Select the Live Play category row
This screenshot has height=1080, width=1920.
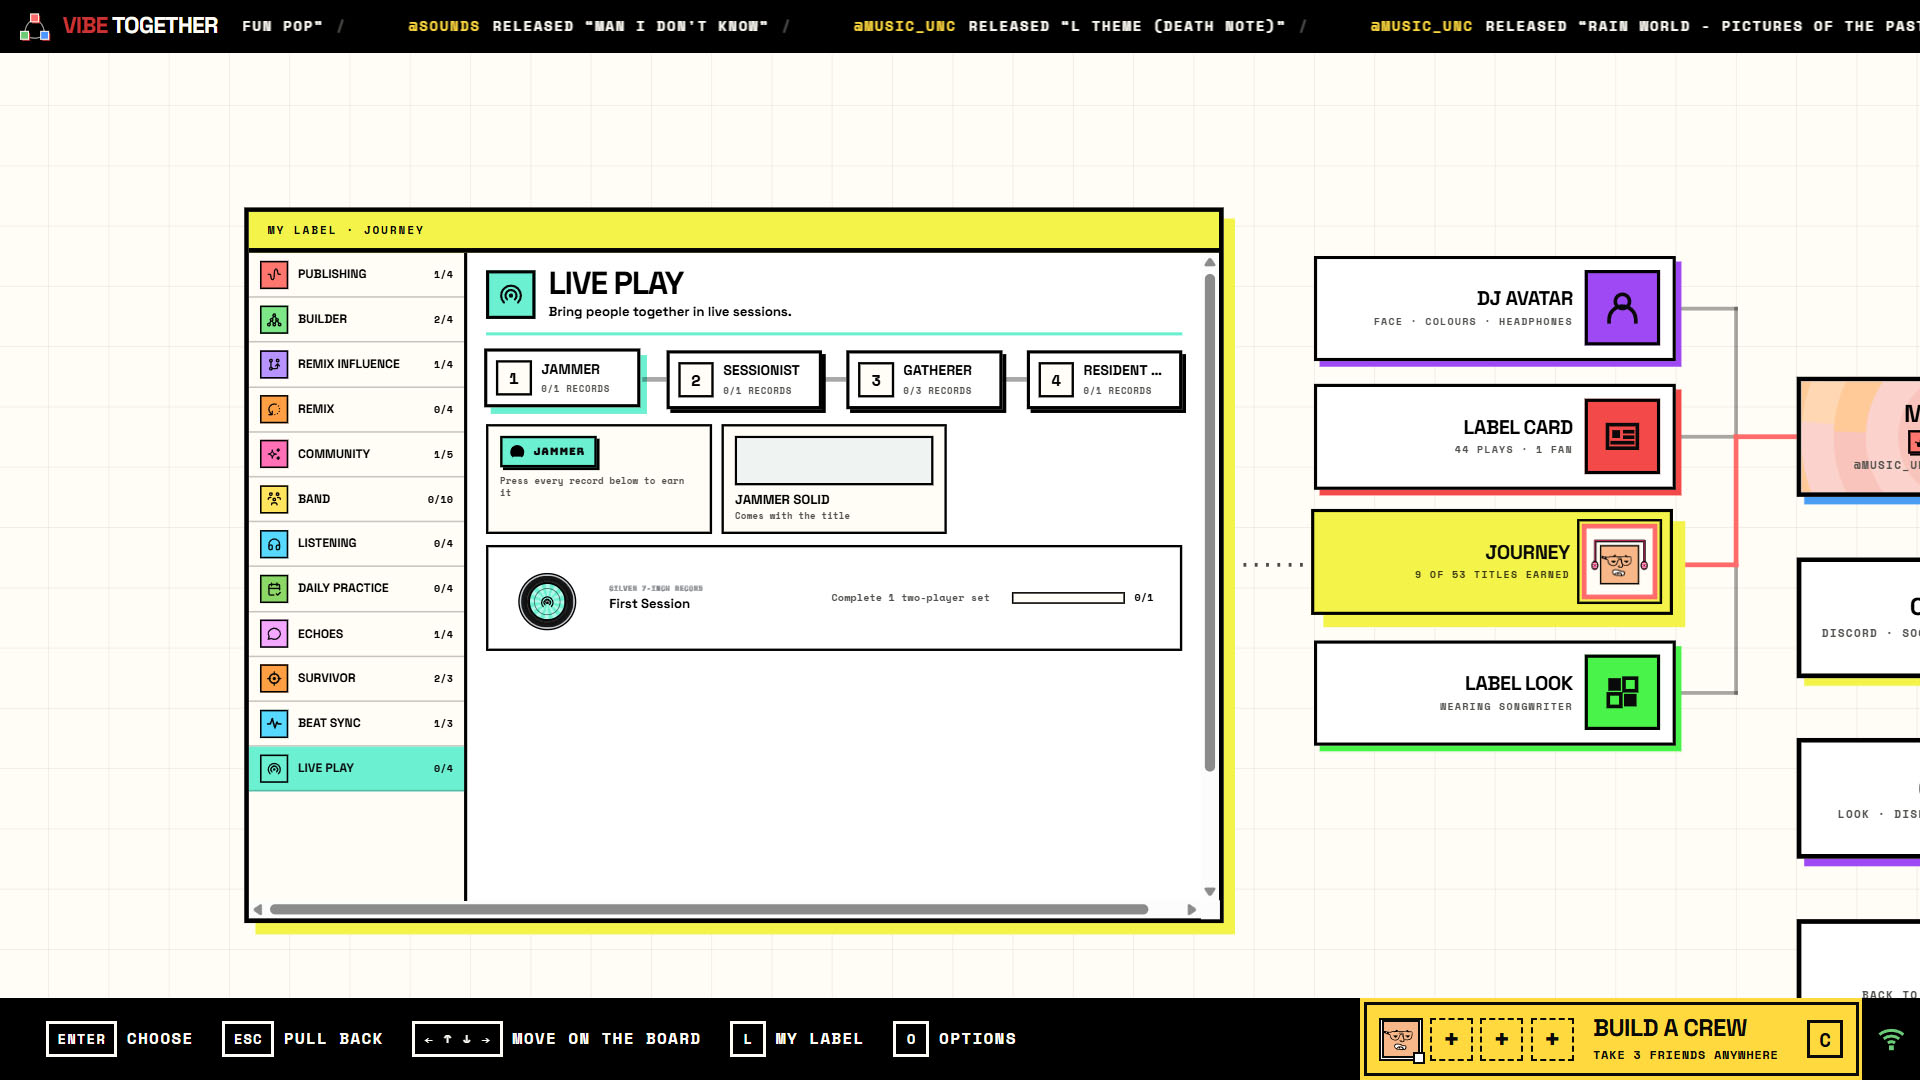(356, 768)
